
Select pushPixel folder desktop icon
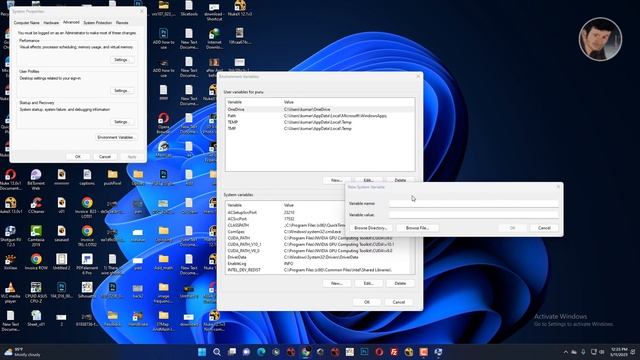[112, 178]
